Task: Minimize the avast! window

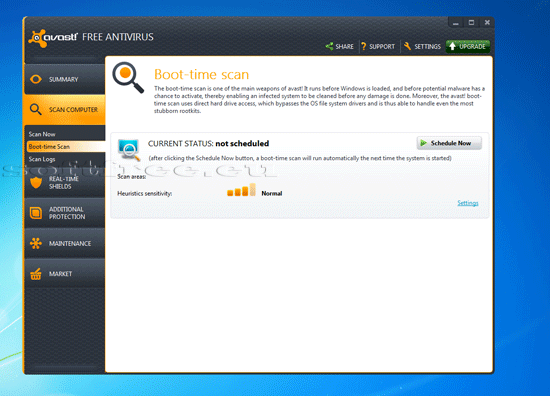Action: [456, 23]
